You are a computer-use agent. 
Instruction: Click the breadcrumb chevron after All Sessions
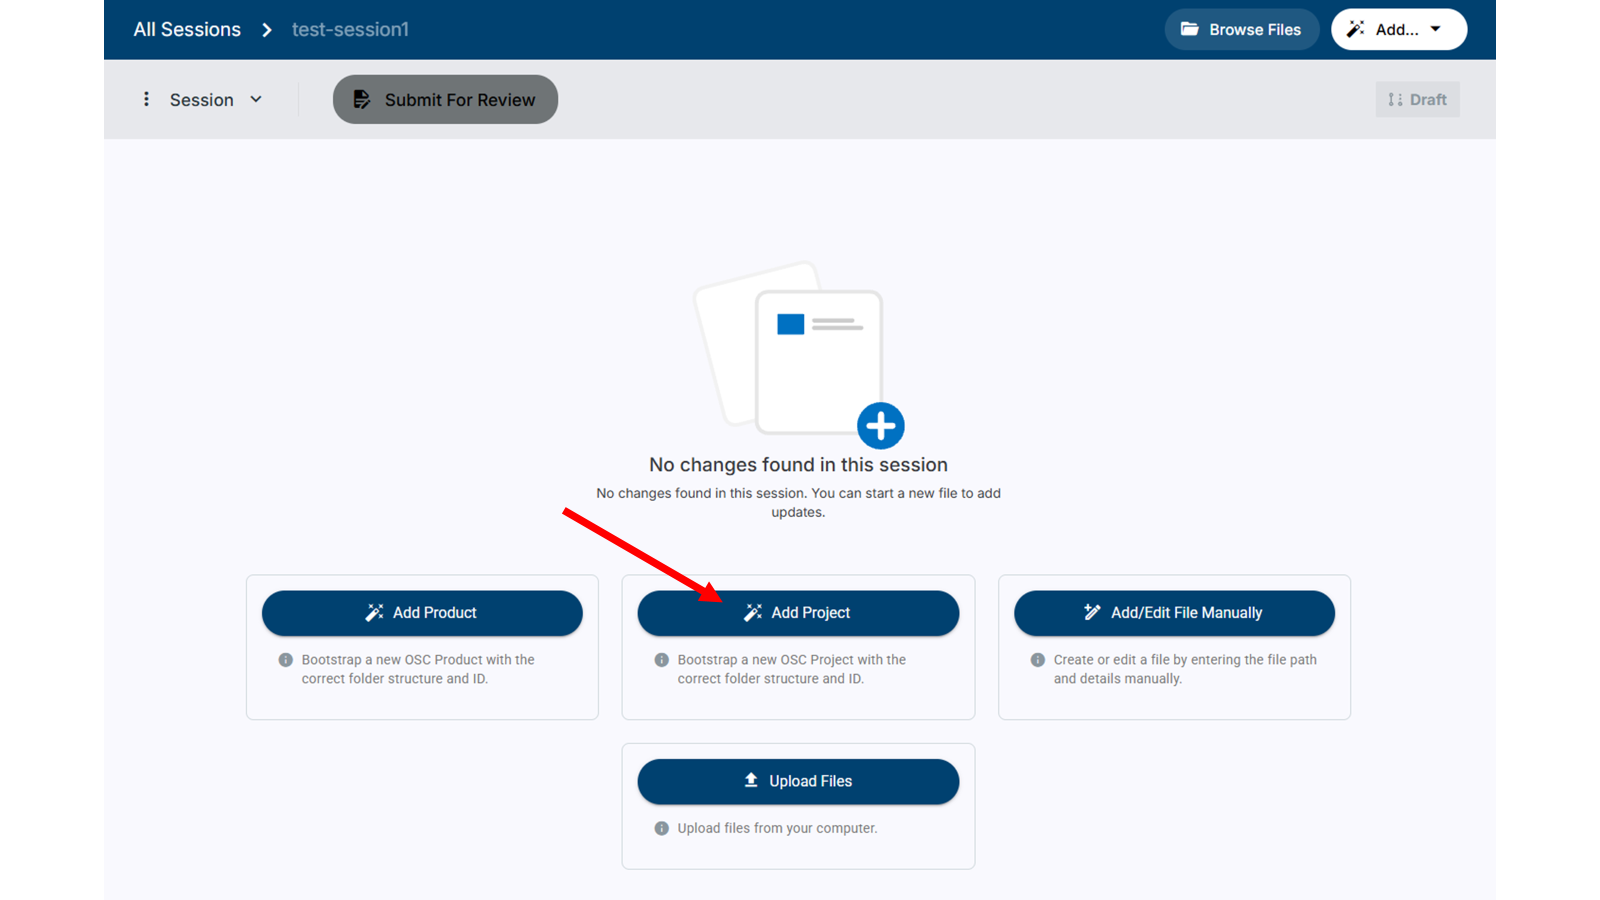pos(267,30)
